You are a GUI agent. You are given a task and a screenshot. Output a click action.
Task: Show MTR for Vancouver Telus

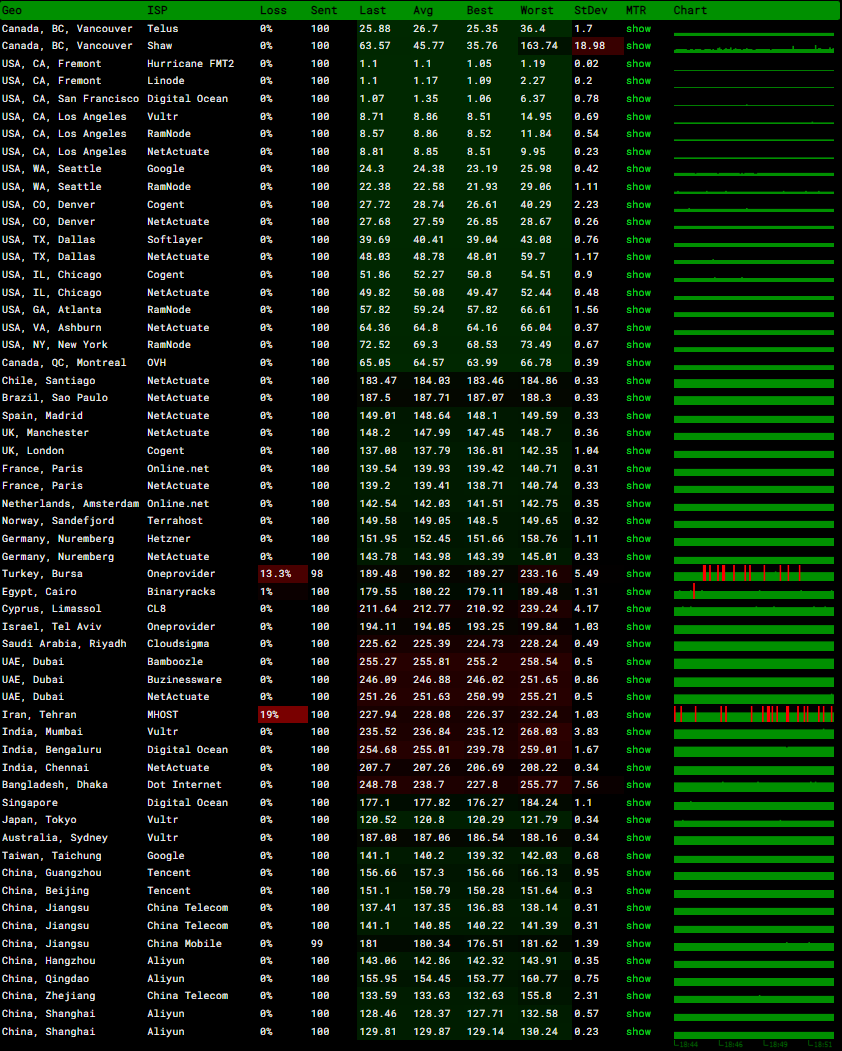[x=638, y=28]
